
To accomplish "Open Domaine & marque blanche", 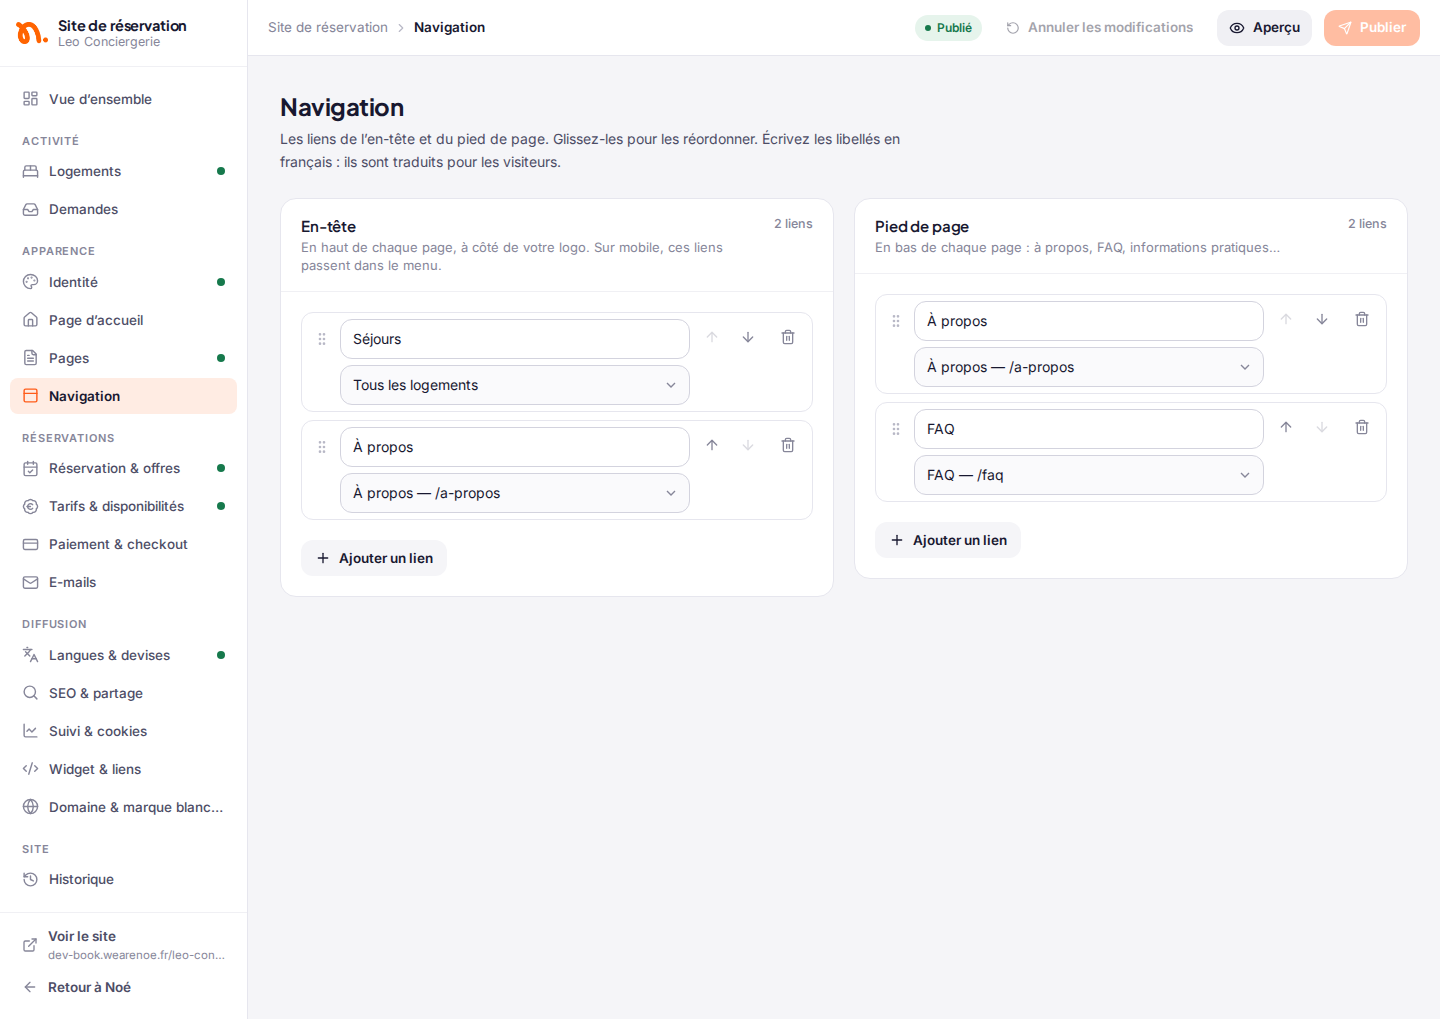I will click(x=123, y=807).
